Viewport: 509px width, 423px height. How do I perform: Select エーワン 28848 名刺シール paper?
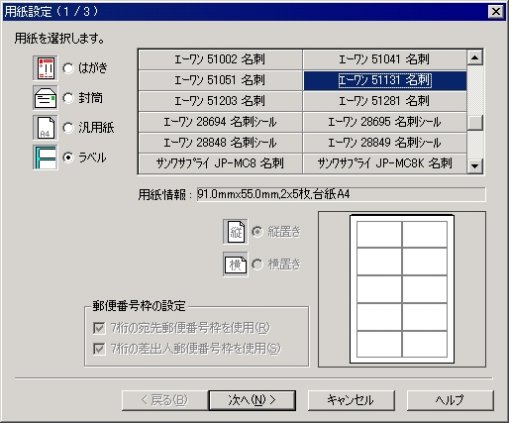click(220, 143)
